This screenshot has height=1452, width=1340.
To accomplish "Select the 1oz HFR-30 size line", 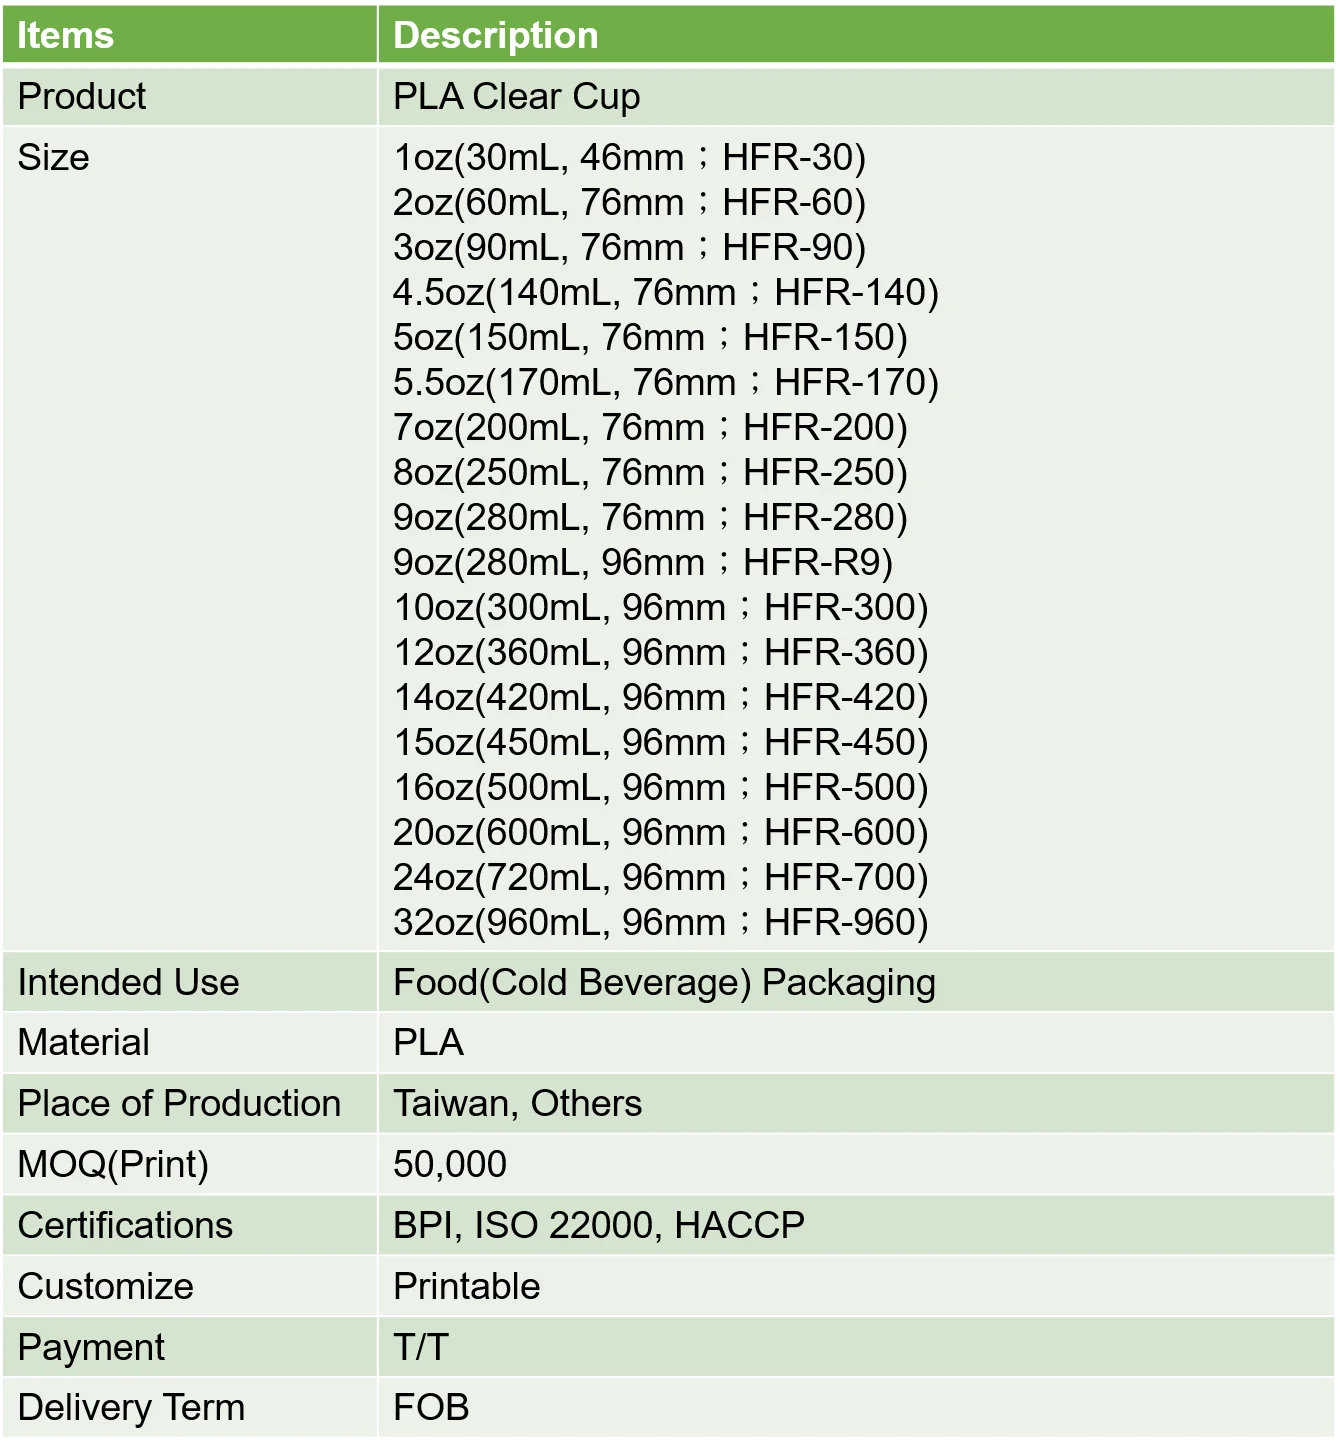I will [629, 158].
